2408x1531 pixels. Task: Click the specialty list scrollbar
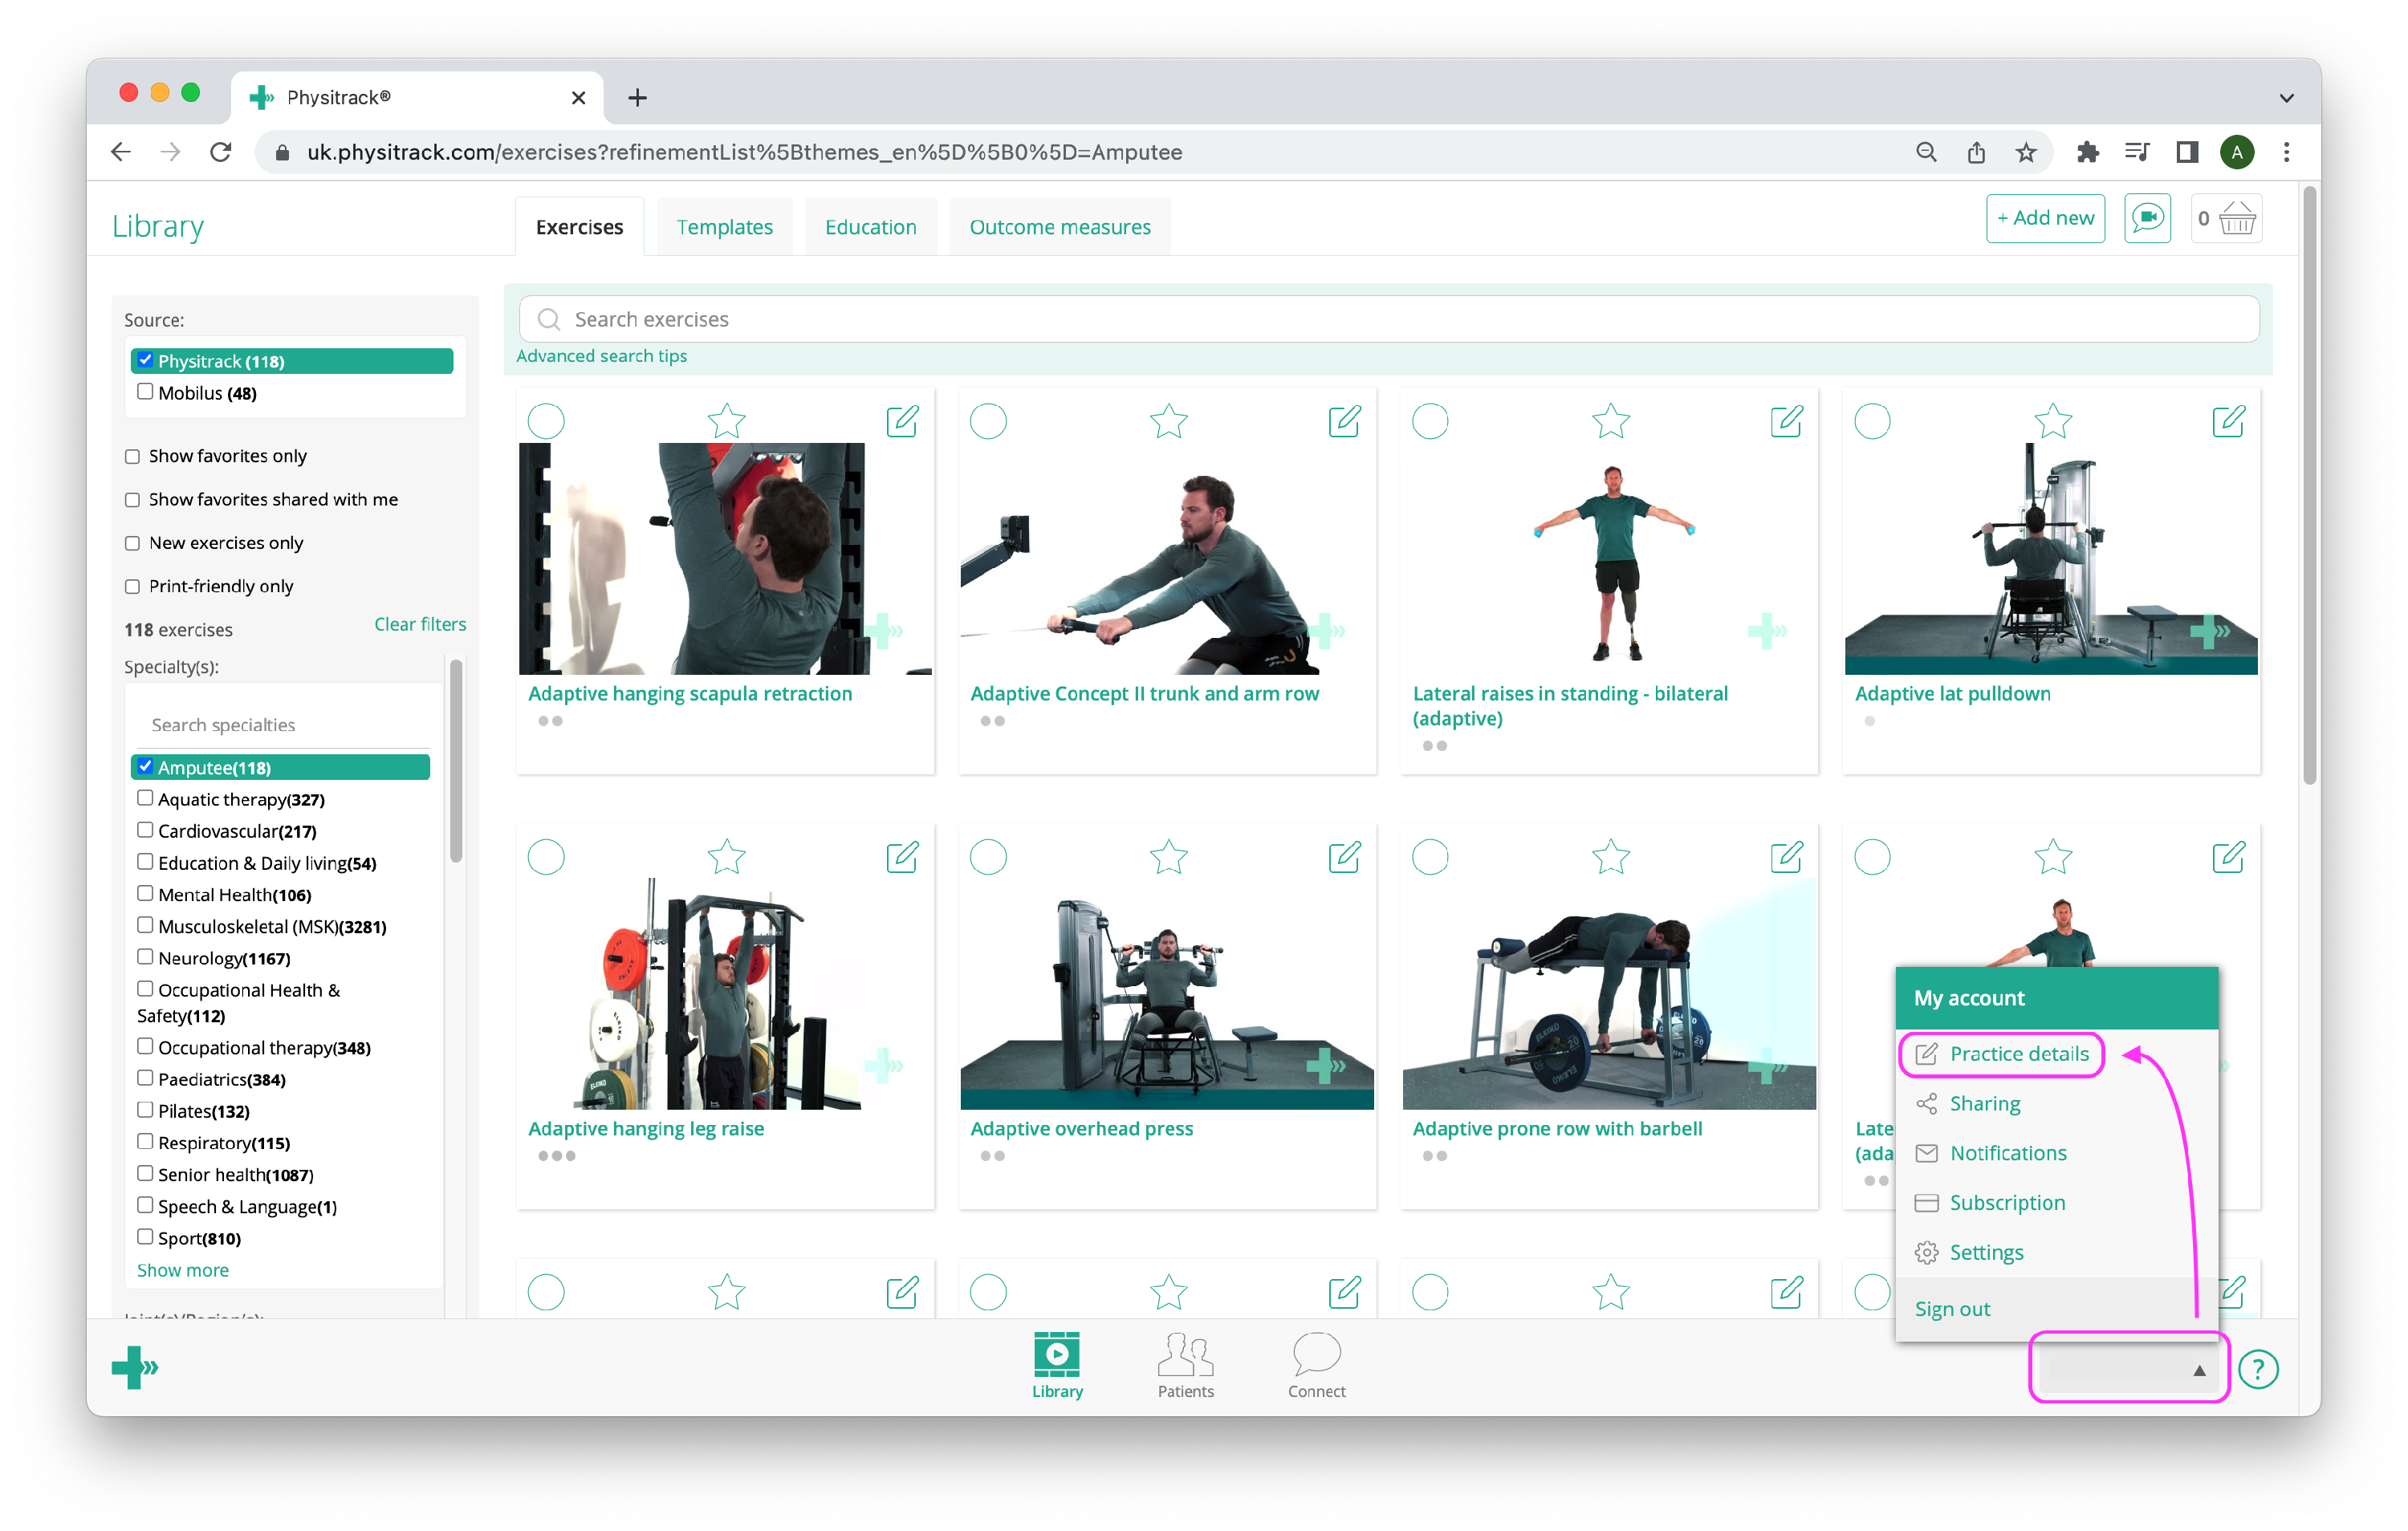point(456,760)
